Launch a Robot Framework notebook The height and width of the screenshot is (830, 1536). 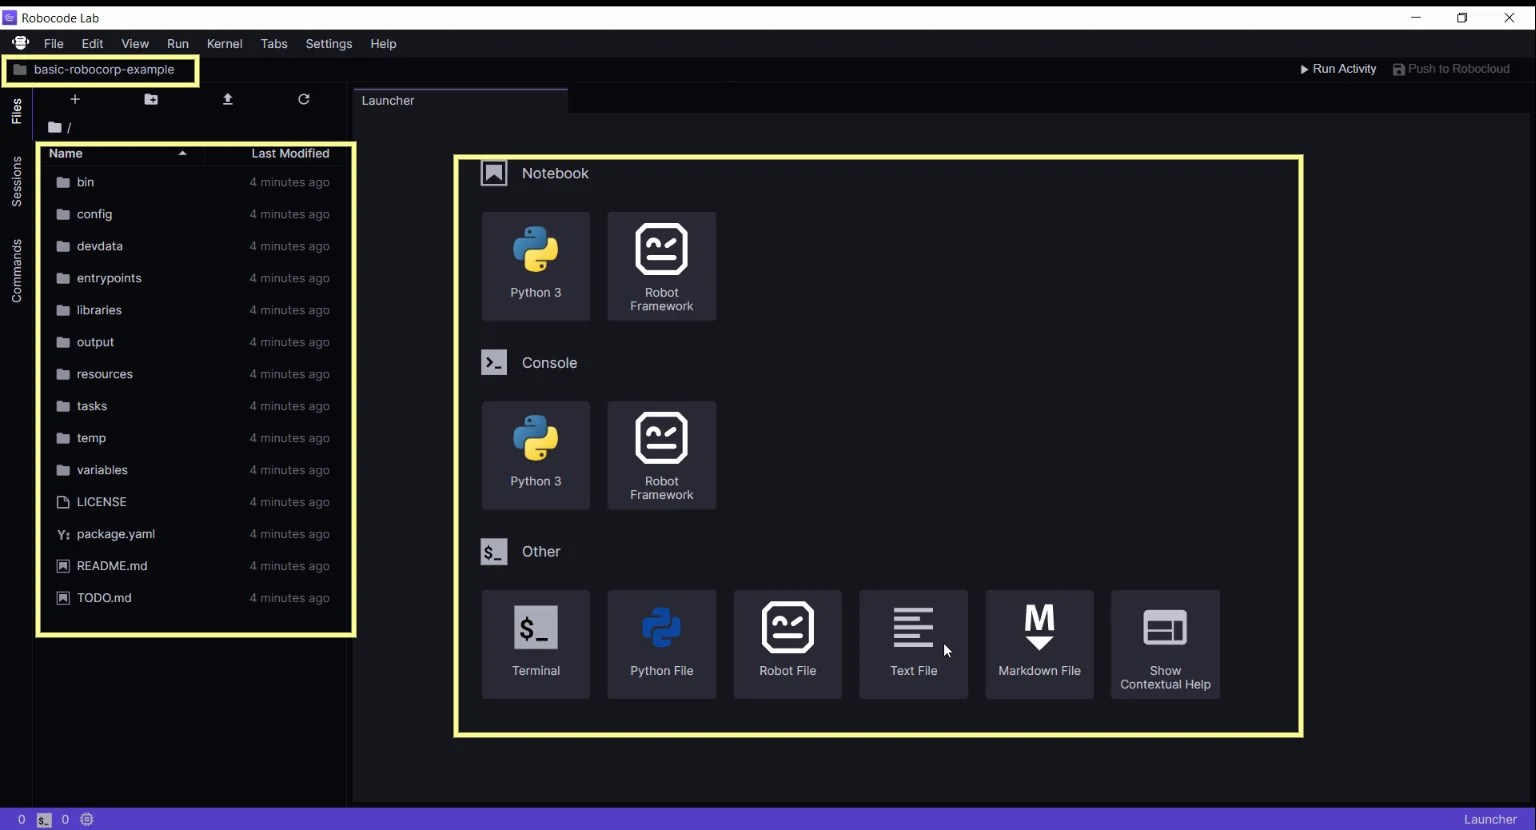coord(662,266)
